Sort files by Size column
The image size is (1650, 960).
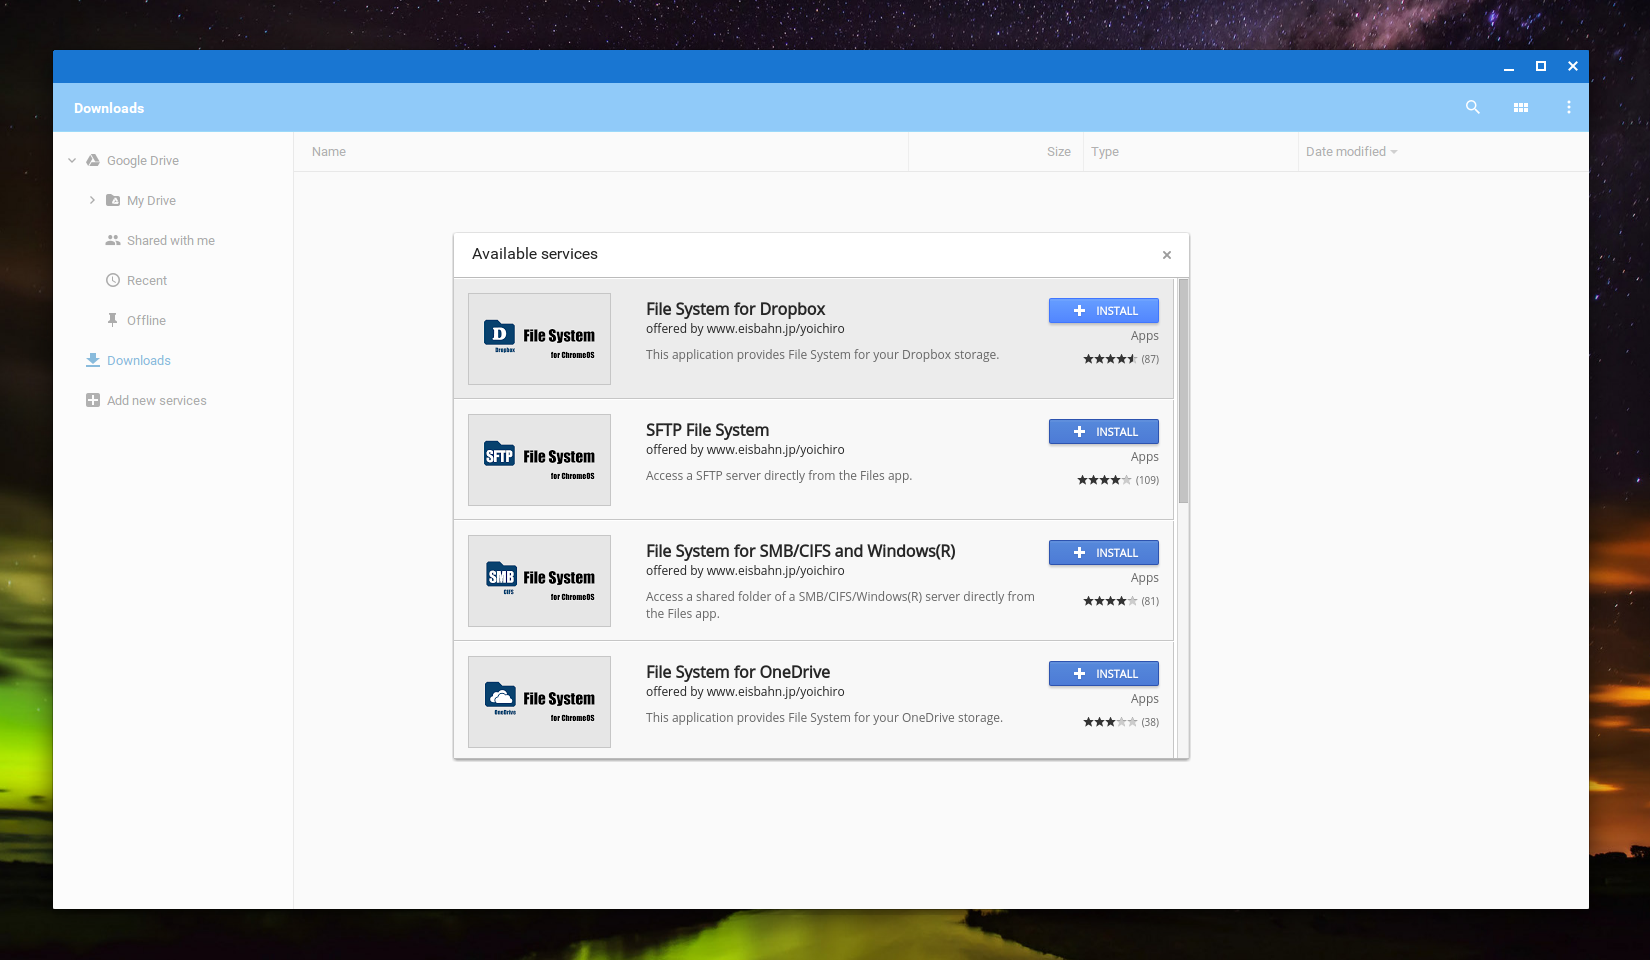pyautogui.click(x=1059, y=152)
